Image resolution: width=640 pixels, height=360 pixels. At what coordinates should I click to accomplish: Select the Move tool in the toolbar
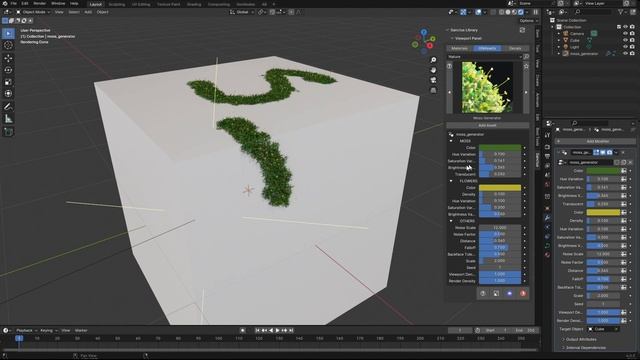pyautogui.click(x=8, y=58)
